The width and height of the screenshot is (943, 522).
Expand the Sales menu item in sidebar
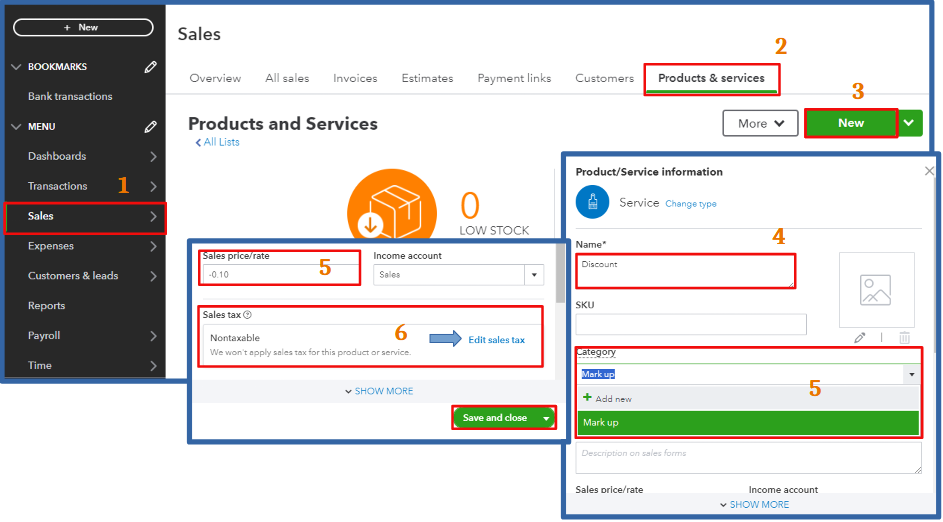coord(85,216)
